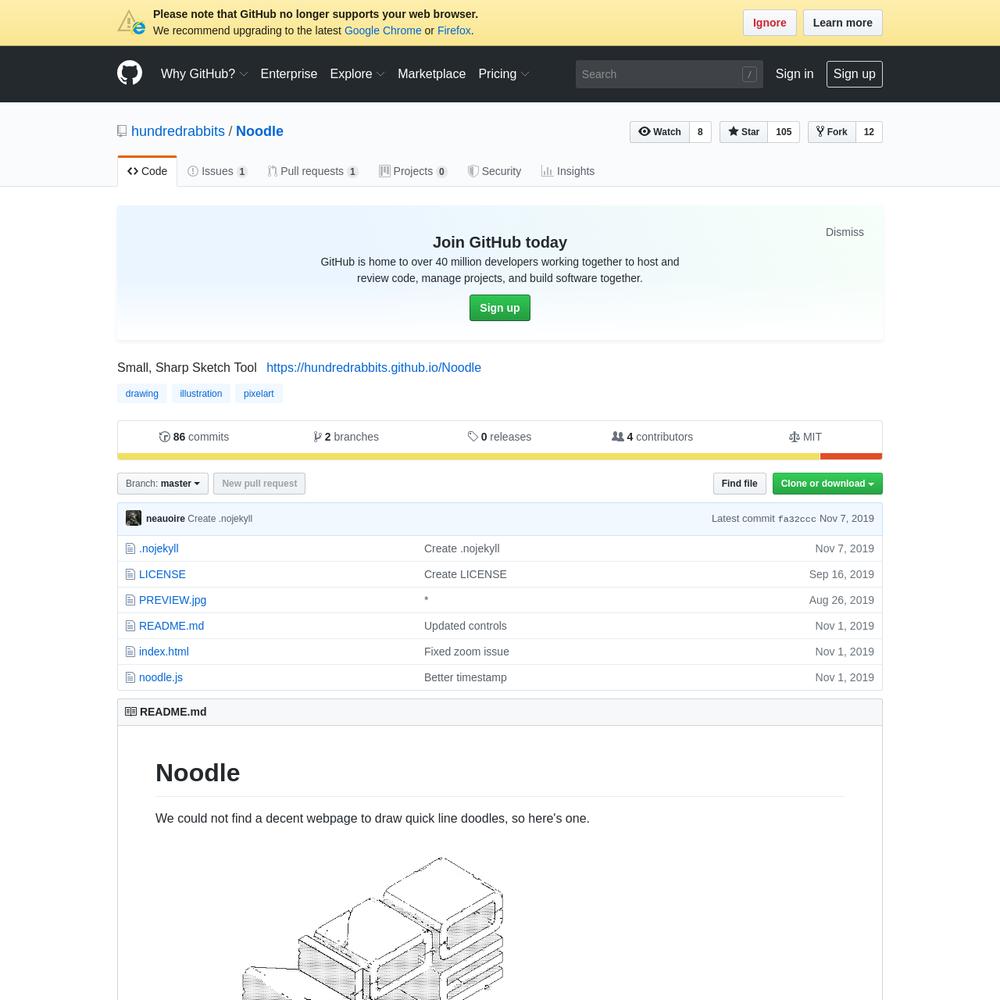Click the file icon next to noodle.js
Screen dimensions: 1000x1000
coord(130,677)
